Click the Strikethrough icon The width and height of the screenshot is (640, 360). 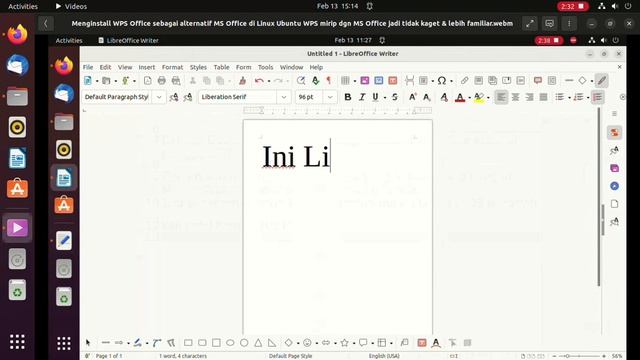tap(395, 97)
